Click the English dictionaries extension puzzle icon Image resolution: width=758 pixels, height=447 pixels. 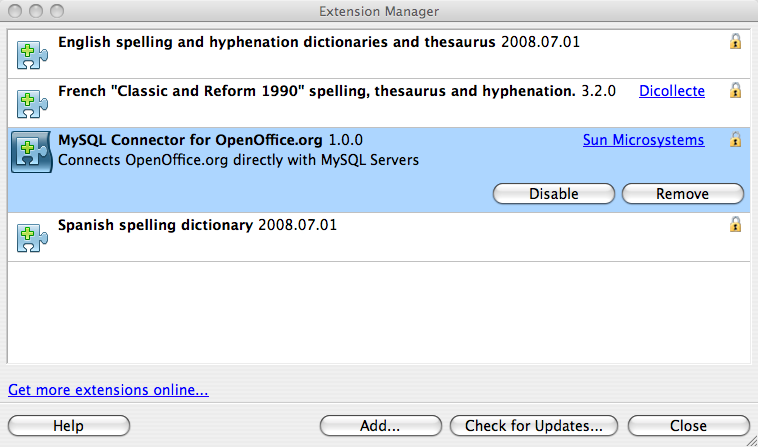pyautogui.click(x=30, y=54)
